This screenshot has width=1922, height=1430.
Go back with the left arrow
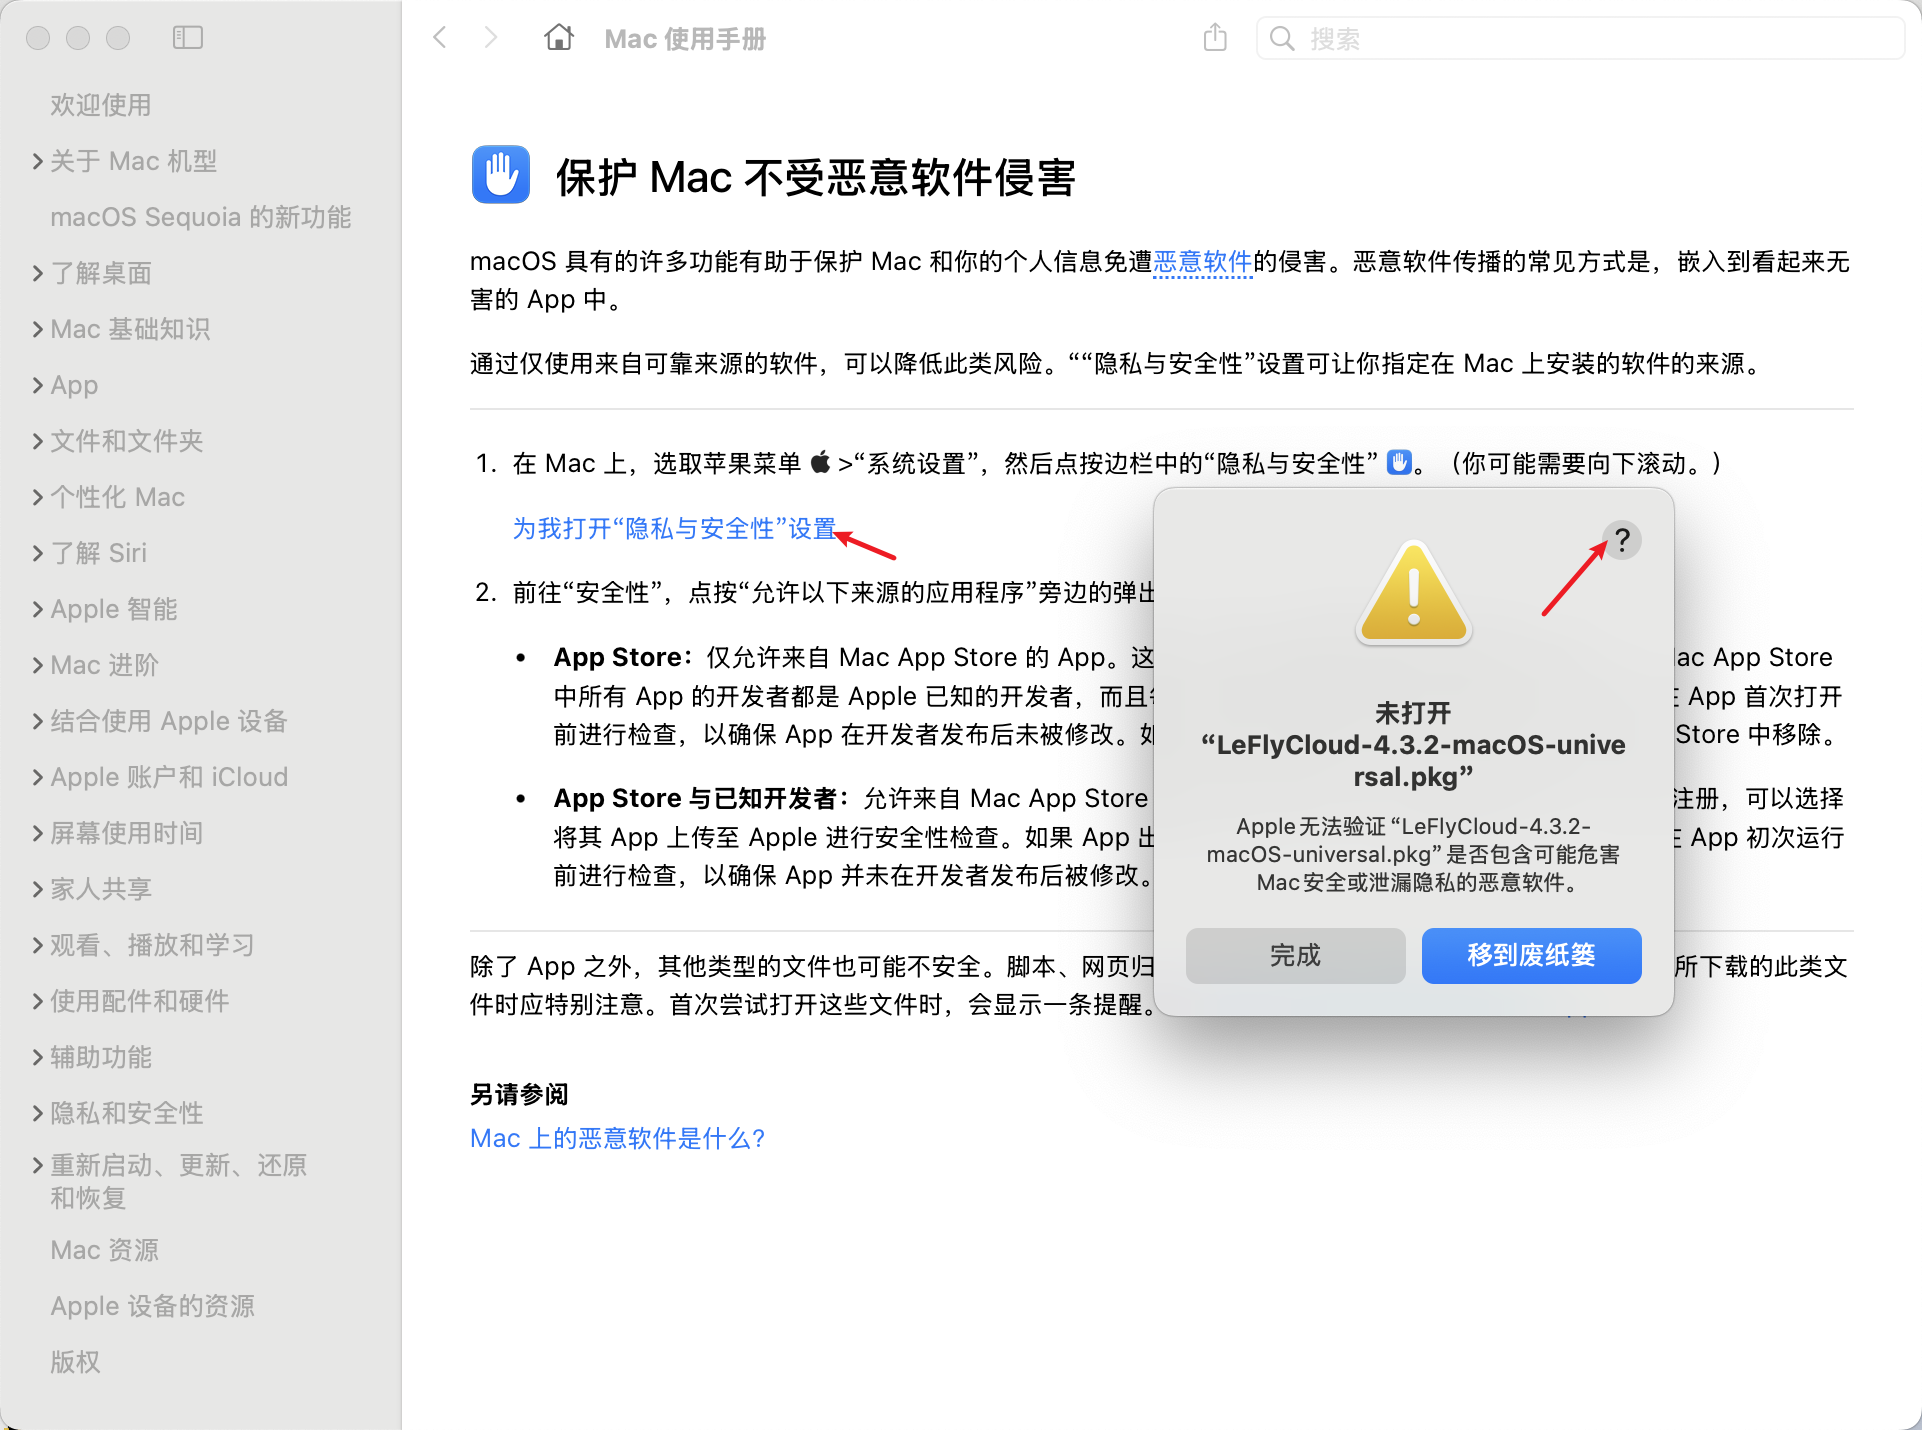[440, 38]
